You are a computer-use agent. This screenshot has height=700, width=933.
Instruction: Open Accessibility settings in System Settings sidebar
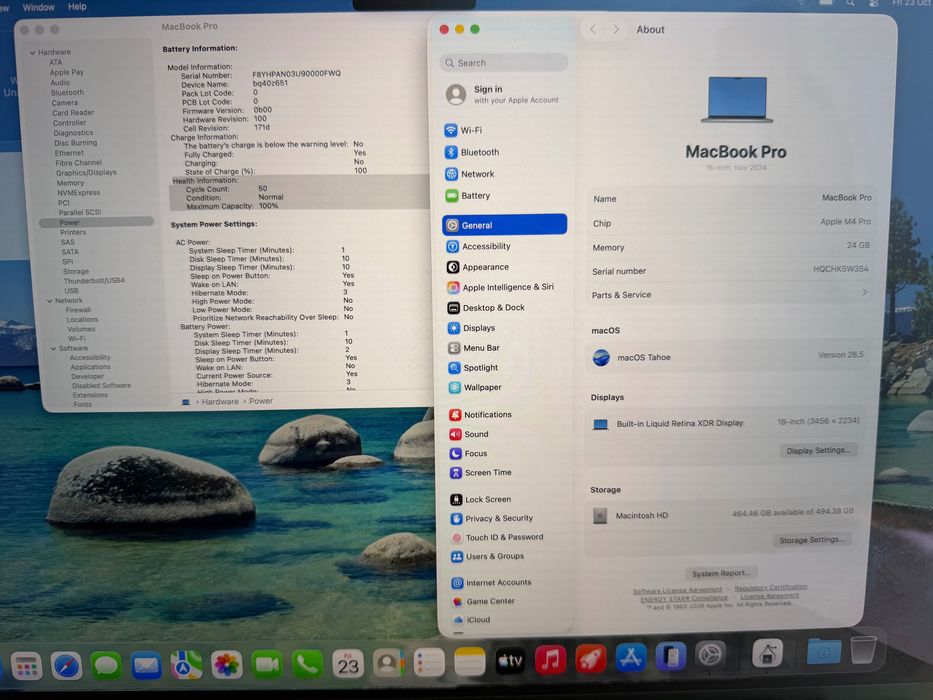478,246
